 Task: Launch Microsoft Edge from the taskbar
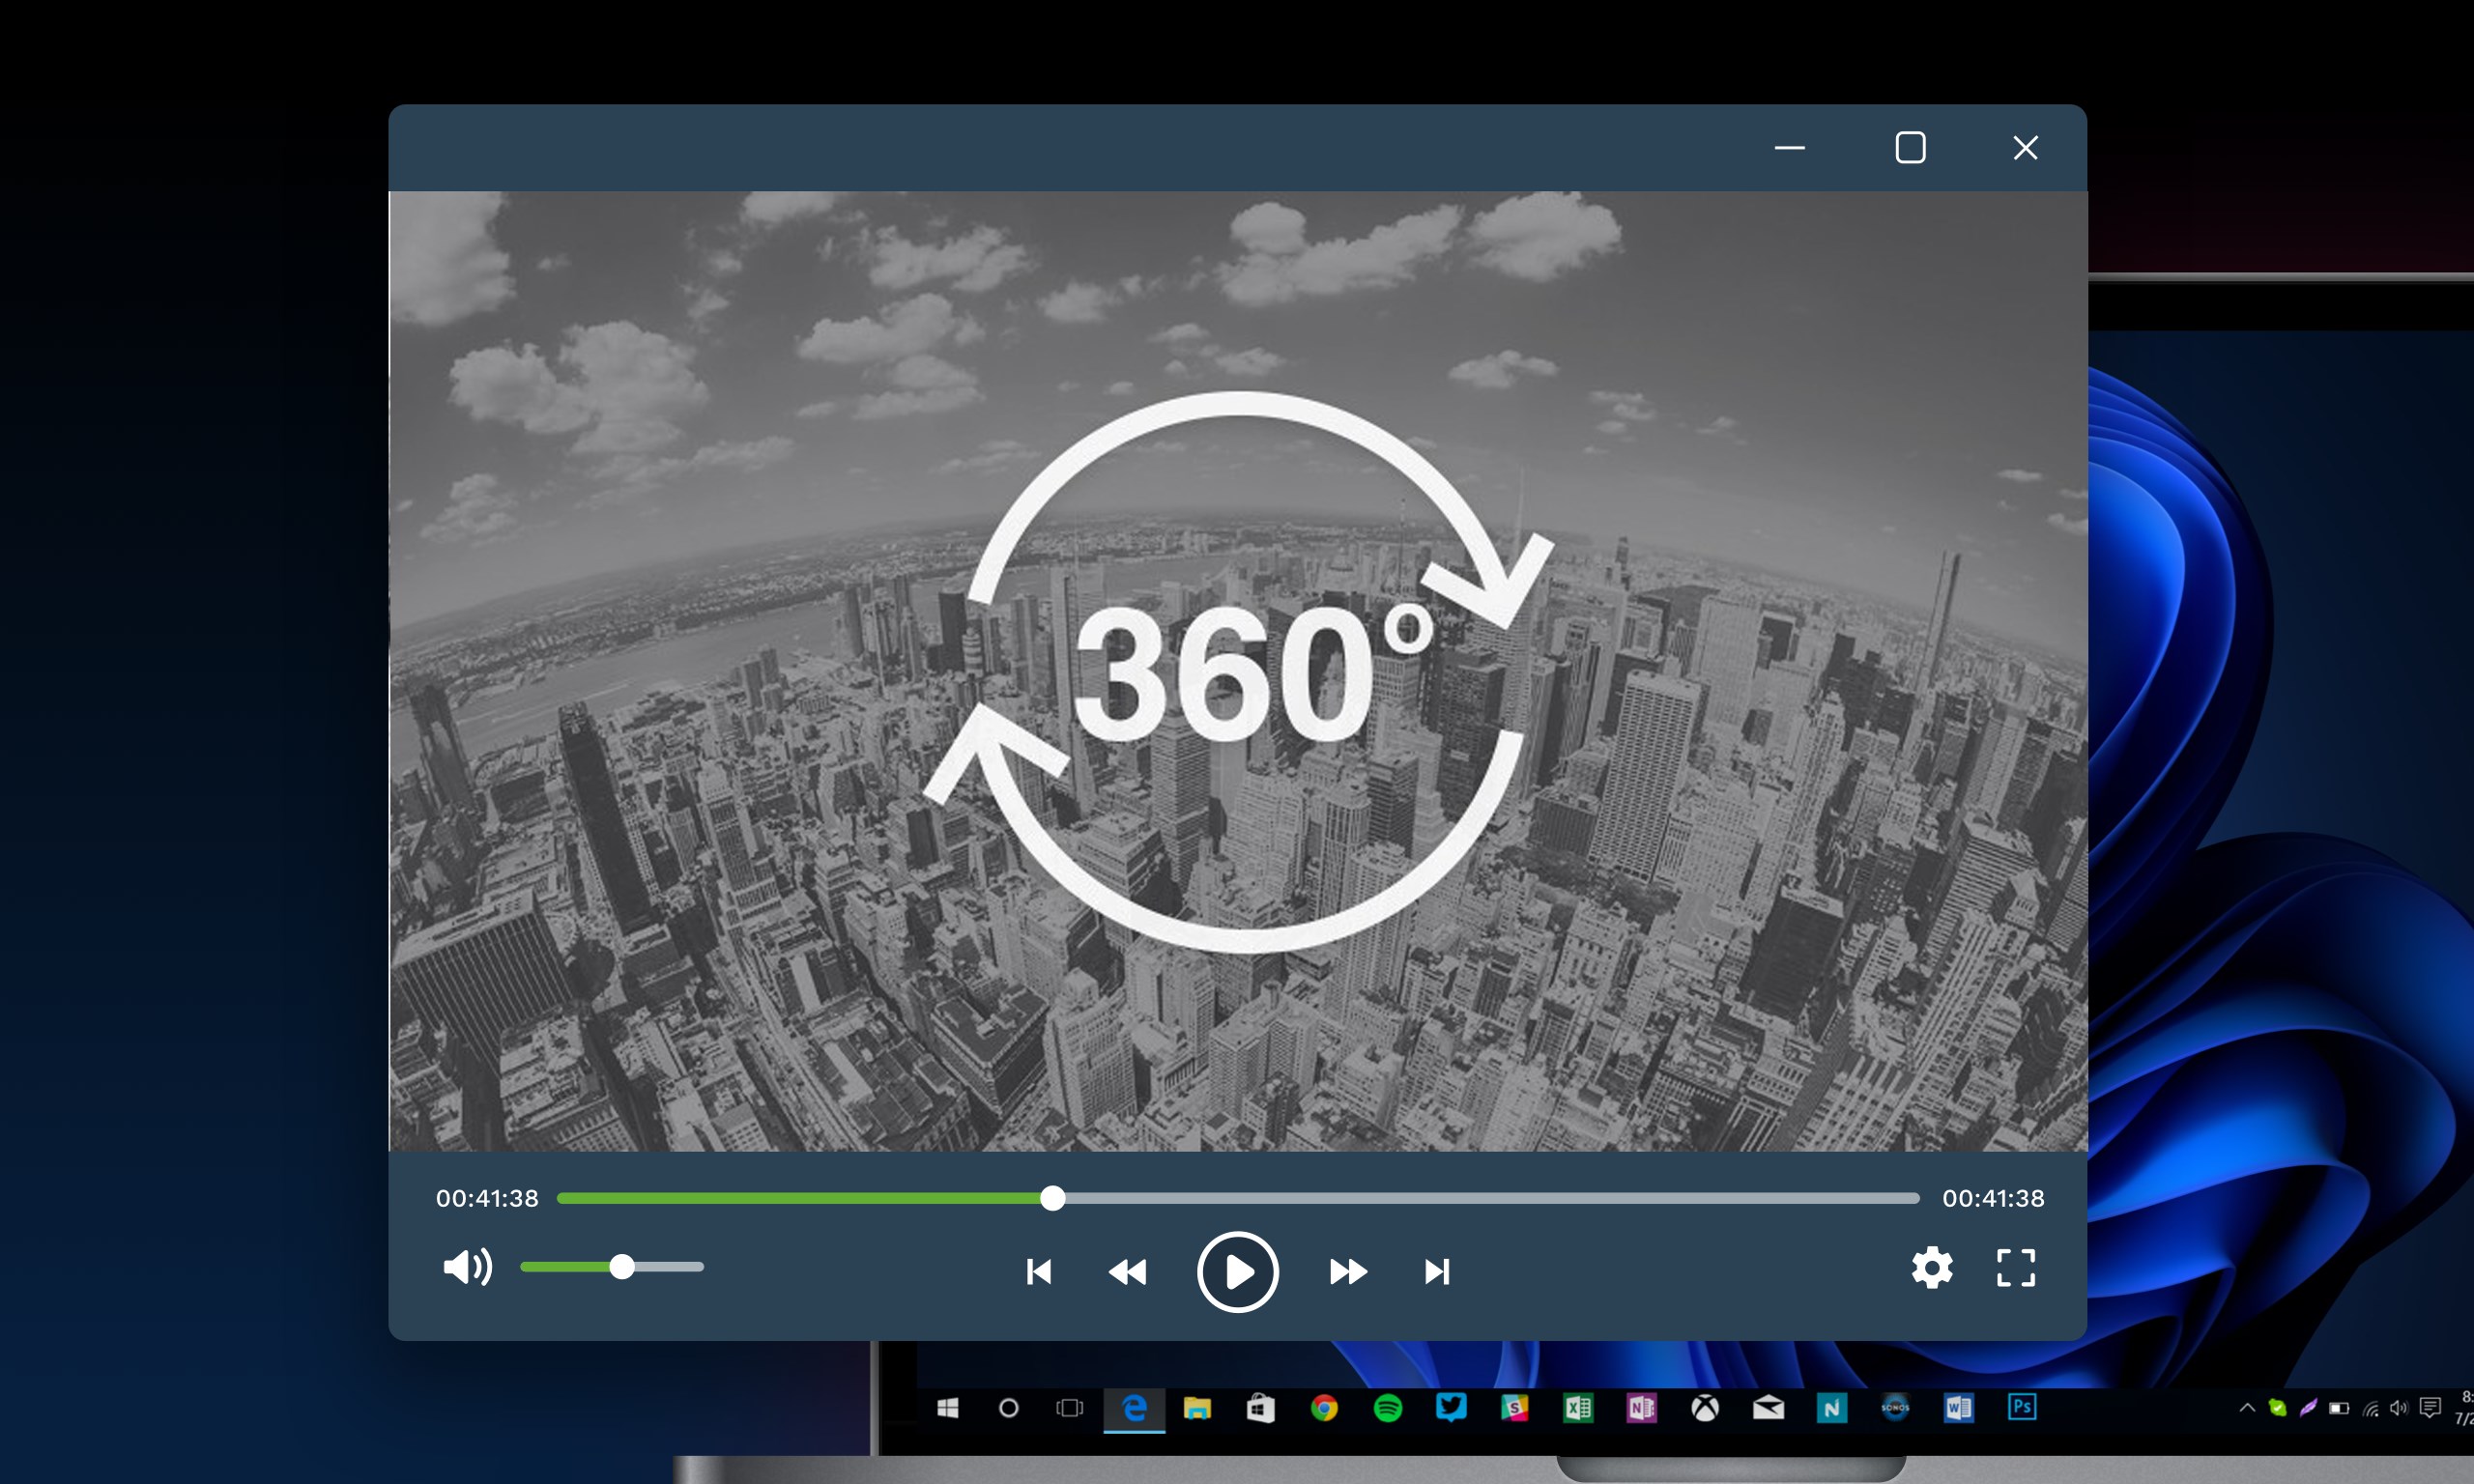(1133, 1406)
